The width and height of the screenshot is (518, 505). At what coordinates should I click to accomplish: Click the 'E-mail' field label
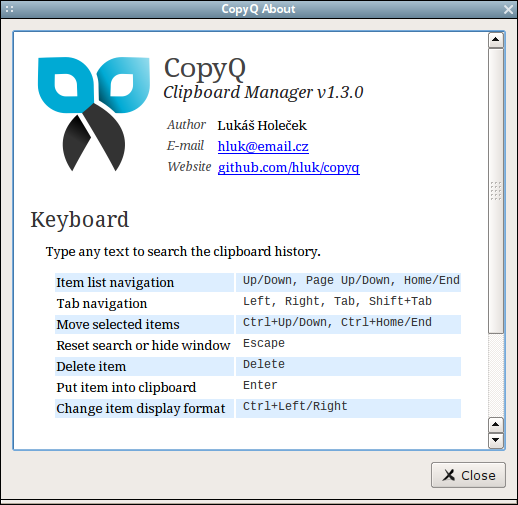point(185,146)
